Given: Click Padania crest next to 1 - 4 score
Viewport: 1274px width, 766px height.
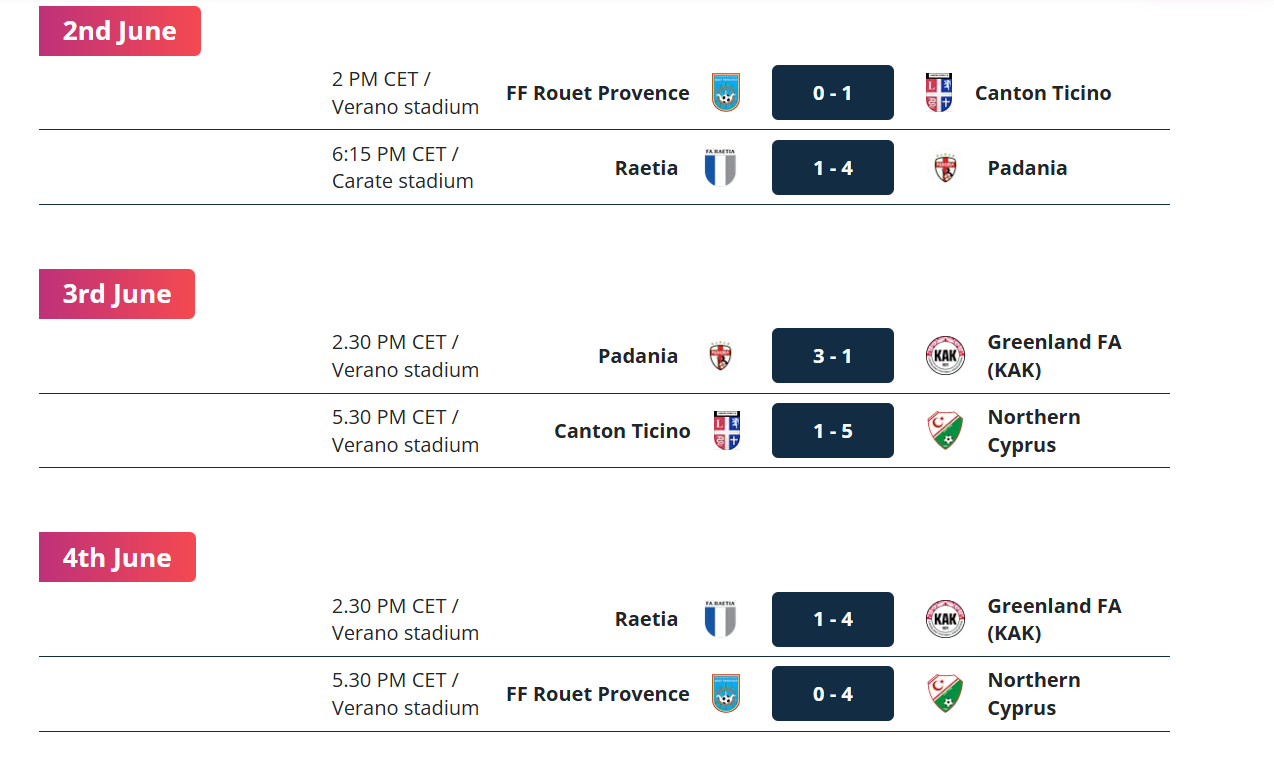Looking at the screenshot, I should [945, 167].
